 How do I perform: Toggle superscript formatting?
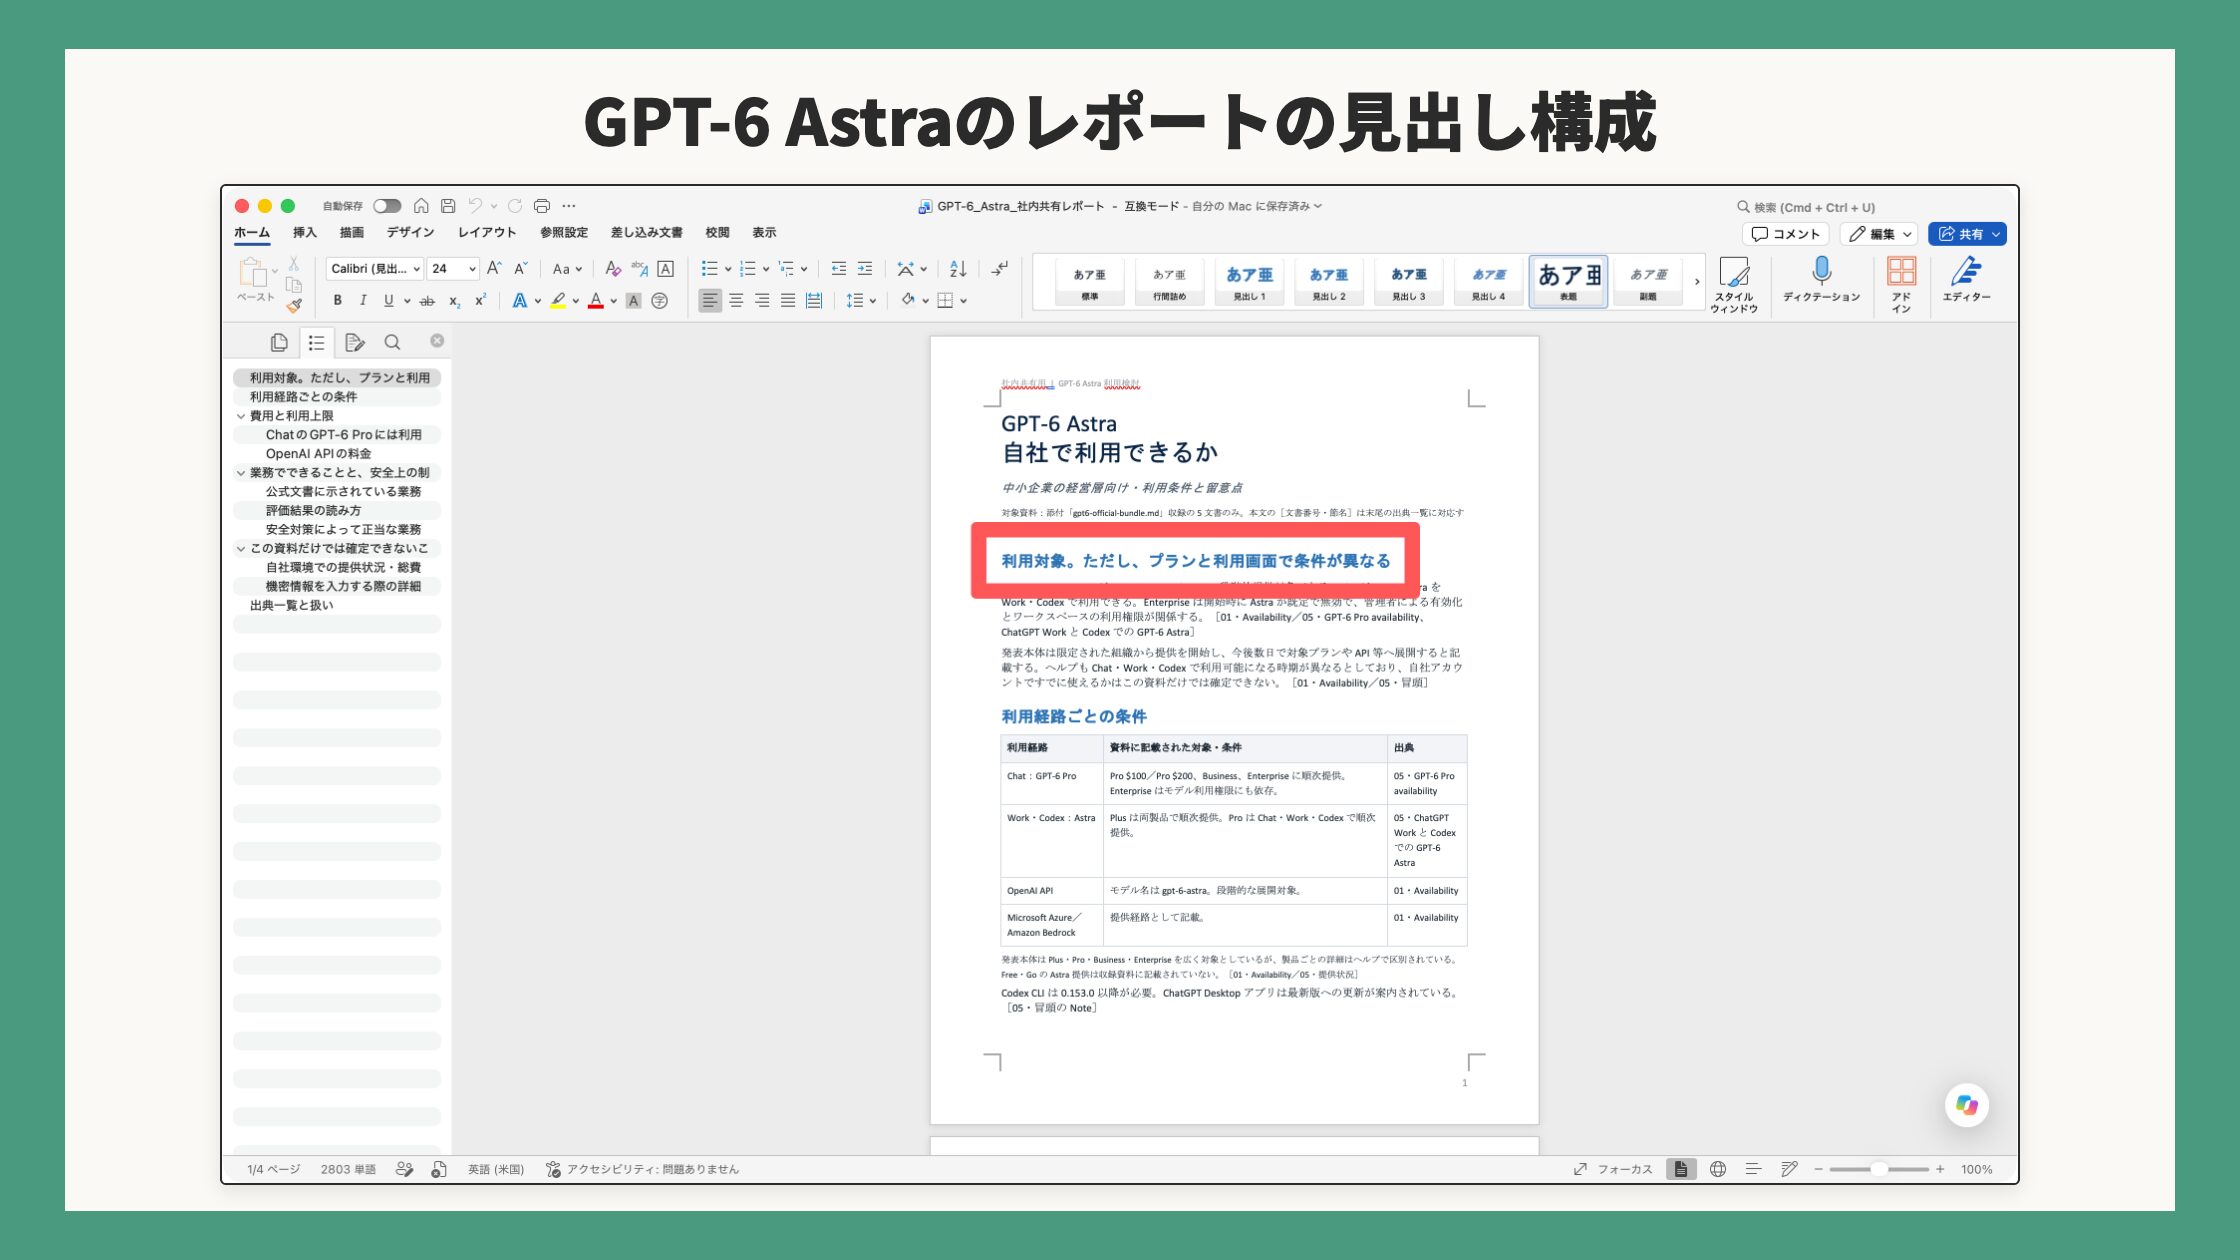pos(480,300)
